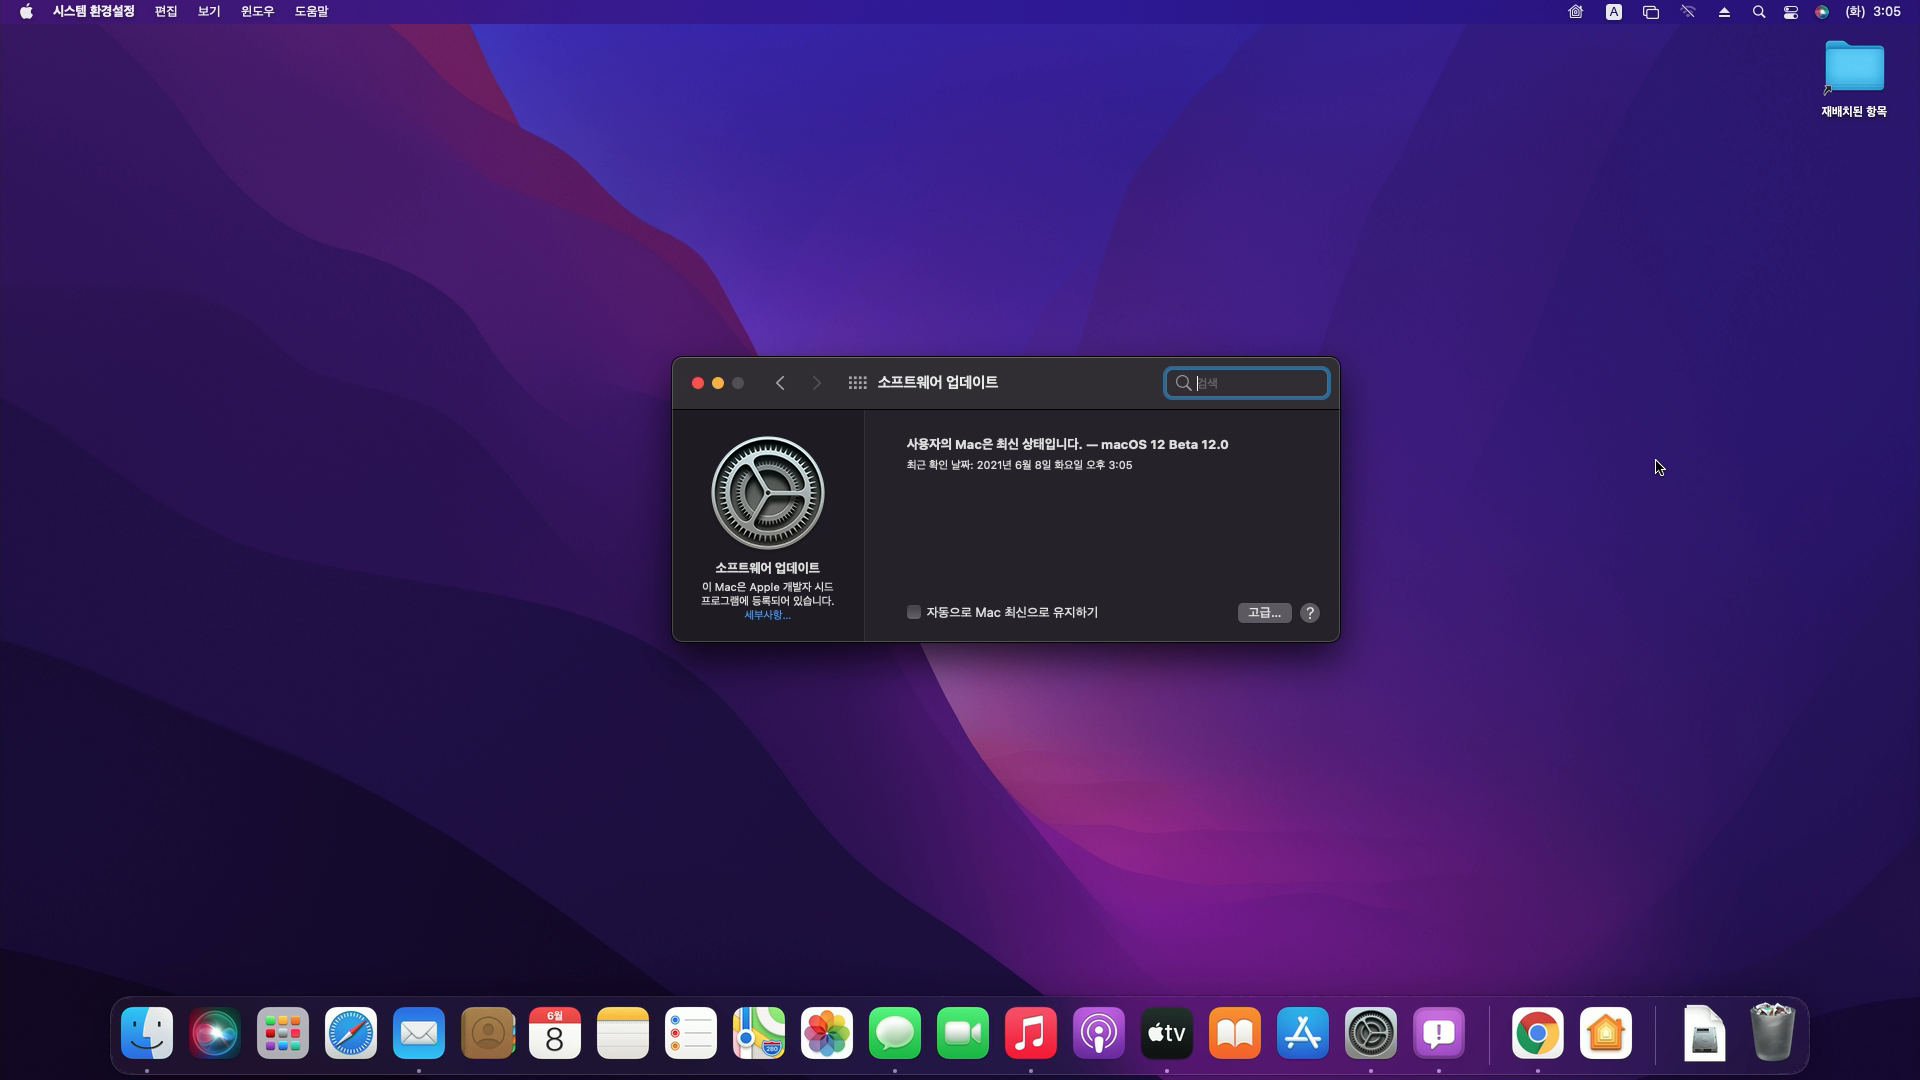The height and width of the screenshot is (1080, 1920).
Task: Open Control Center in menu bar
Action: pyautogui.click(x=1791, y=12)
